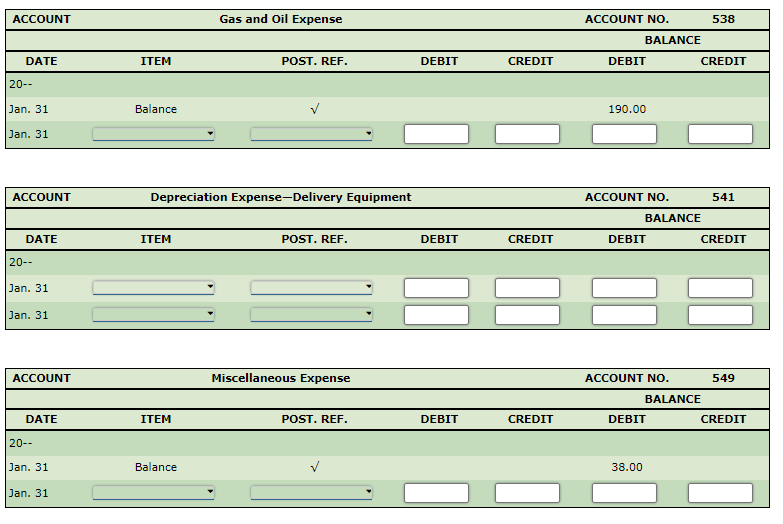Click Debit field in first Depreciation Expense row
Viewport: 783px width, 524px height.
pyautogui.click(x=436, y=288)
